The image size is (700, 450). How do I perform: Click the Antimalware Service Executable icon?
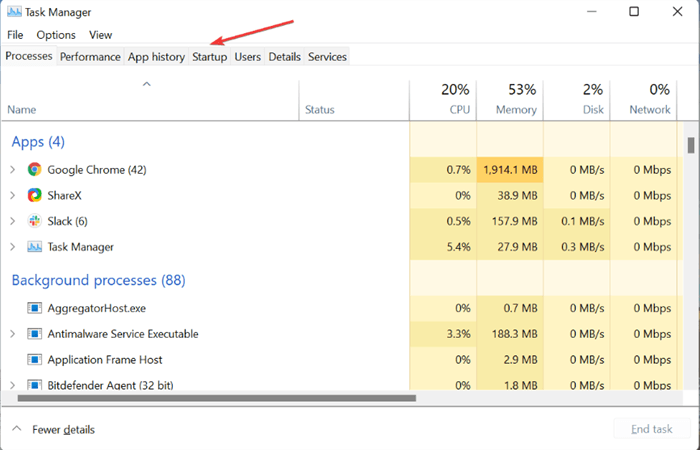click(34, 334)
